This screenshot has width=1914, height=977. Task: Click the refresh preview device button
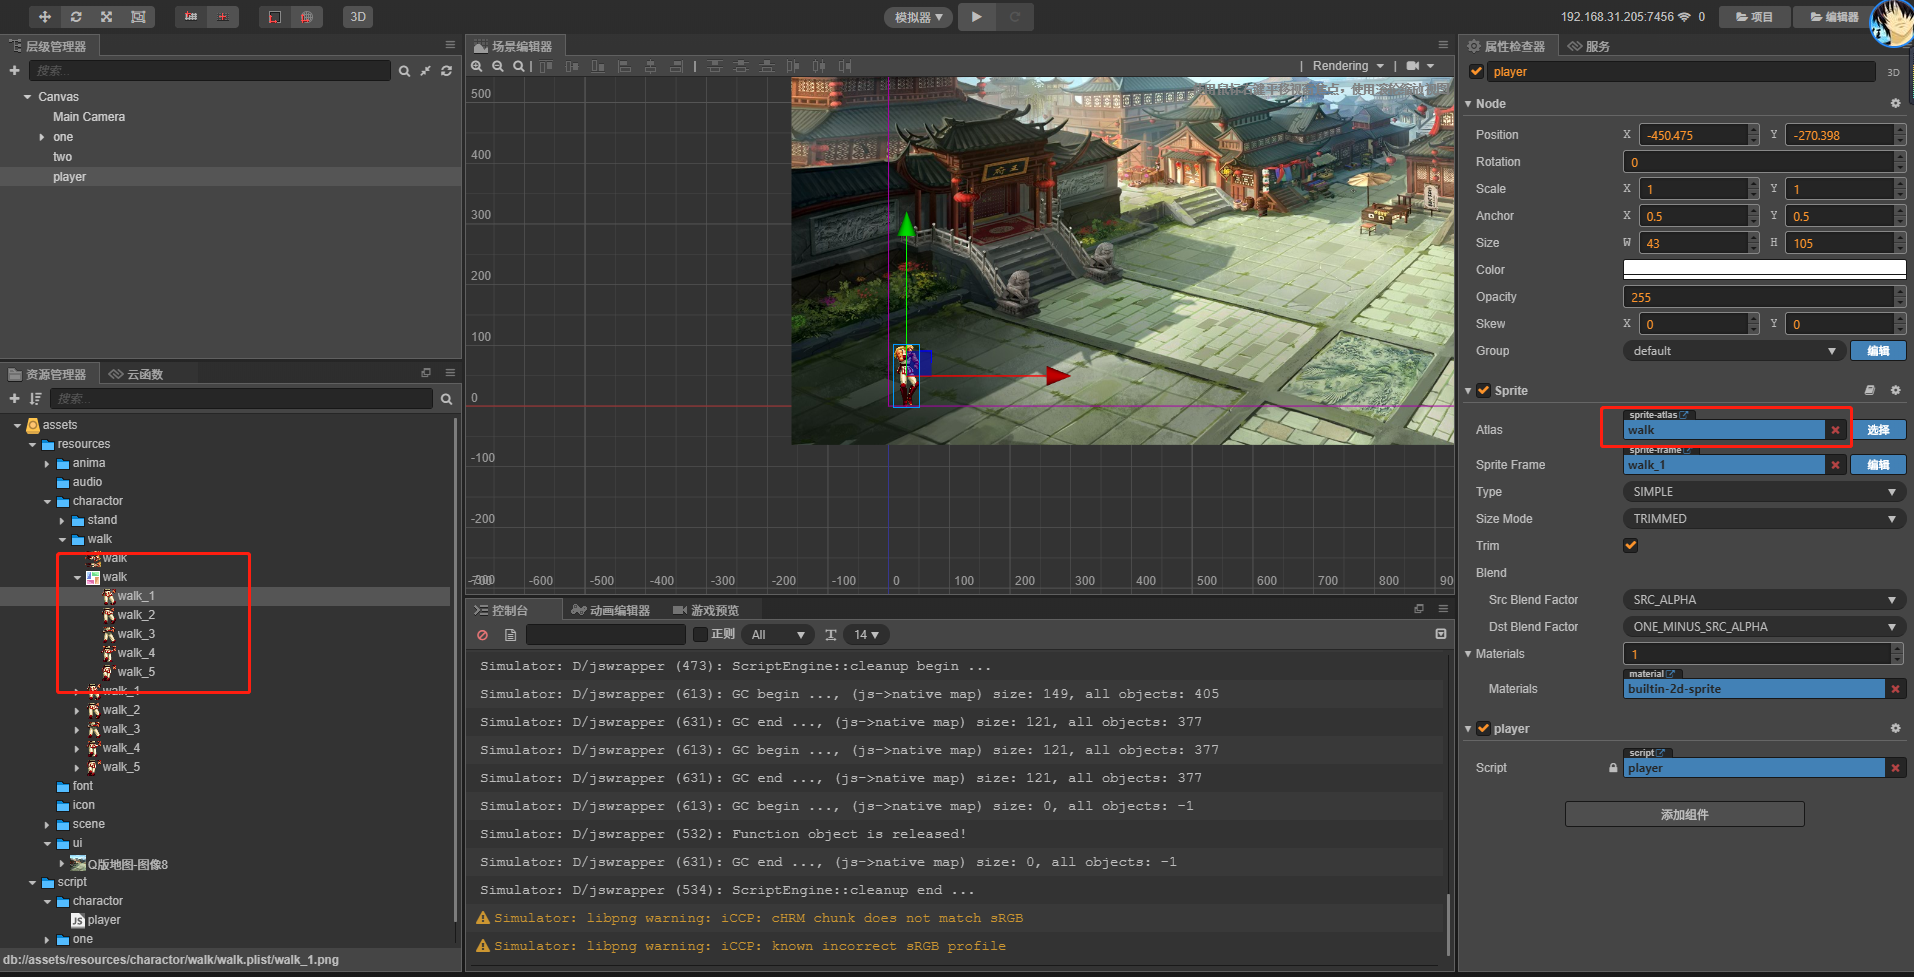[1015, 16]
